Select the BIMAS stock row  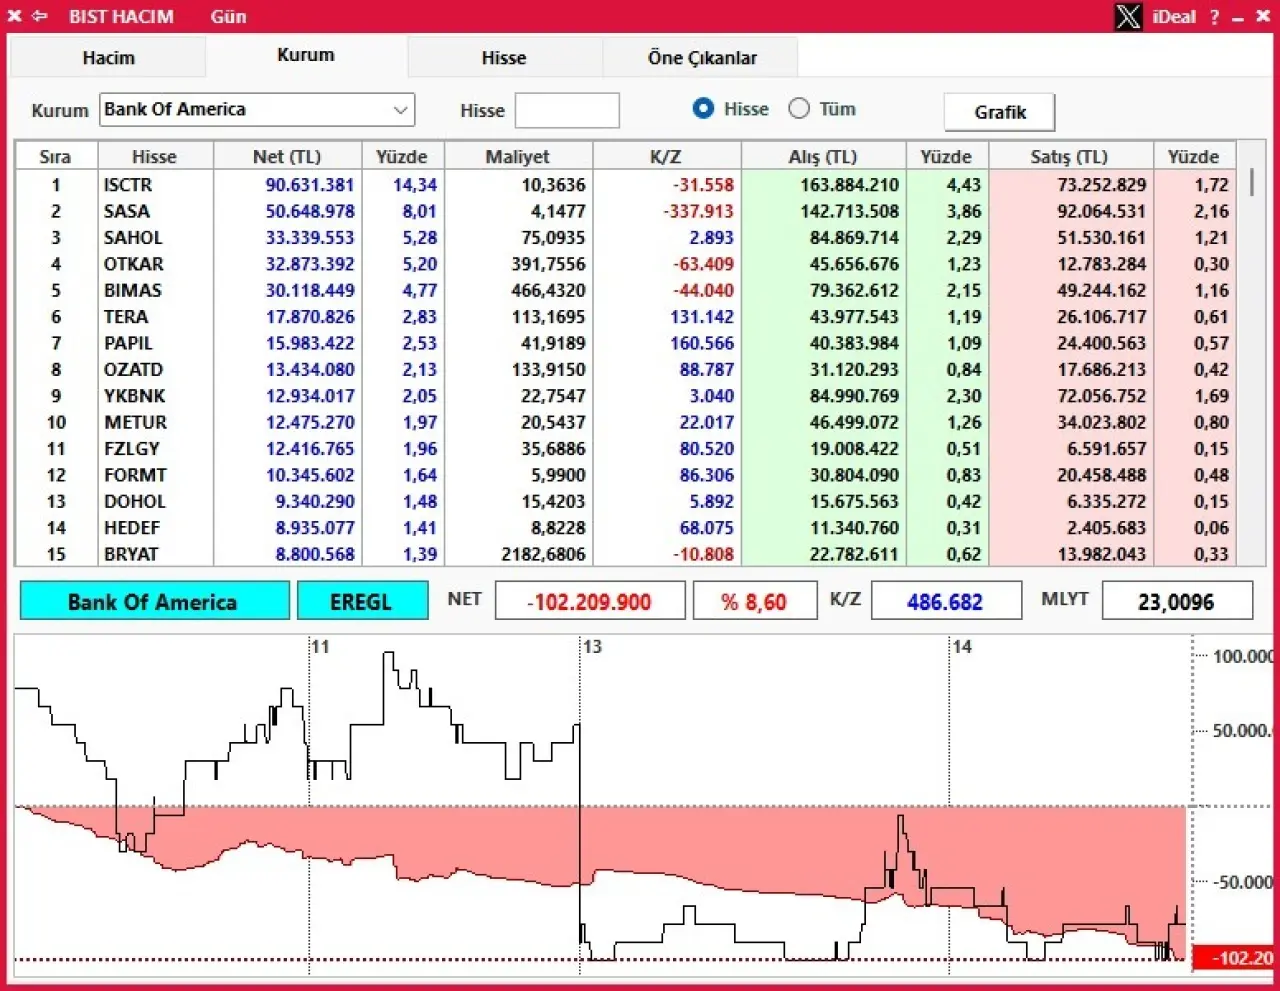click(626, 290)
